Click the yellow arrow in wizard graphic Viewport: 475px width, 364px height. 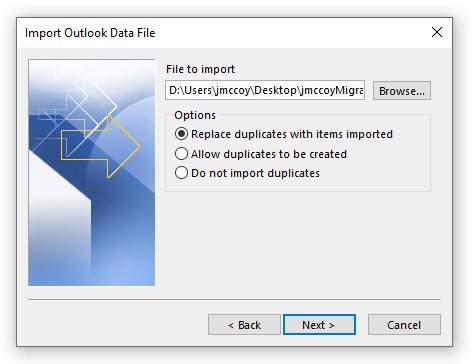point(100,147)
